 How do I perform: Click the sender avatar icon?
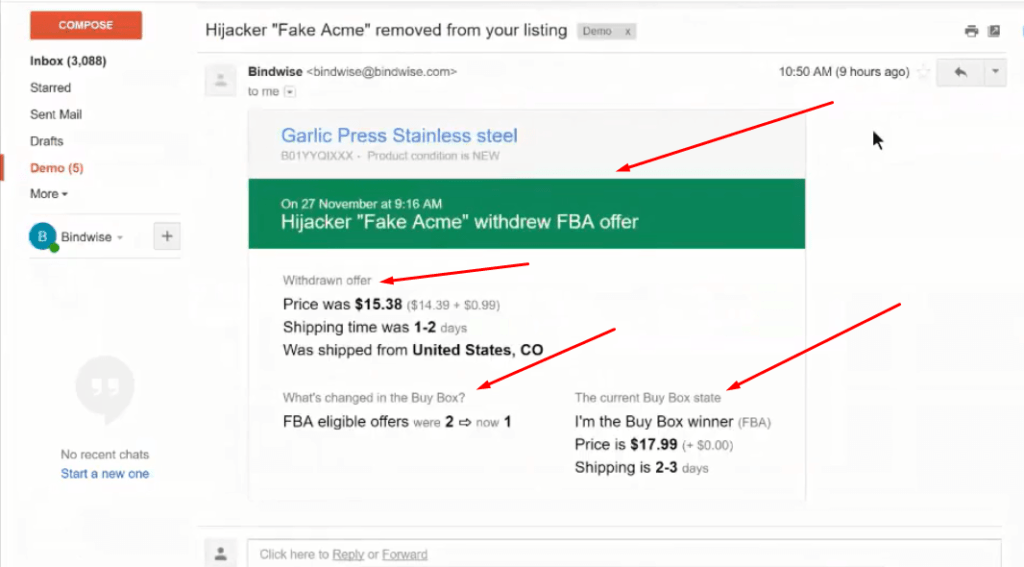click(x=221, y=80)
